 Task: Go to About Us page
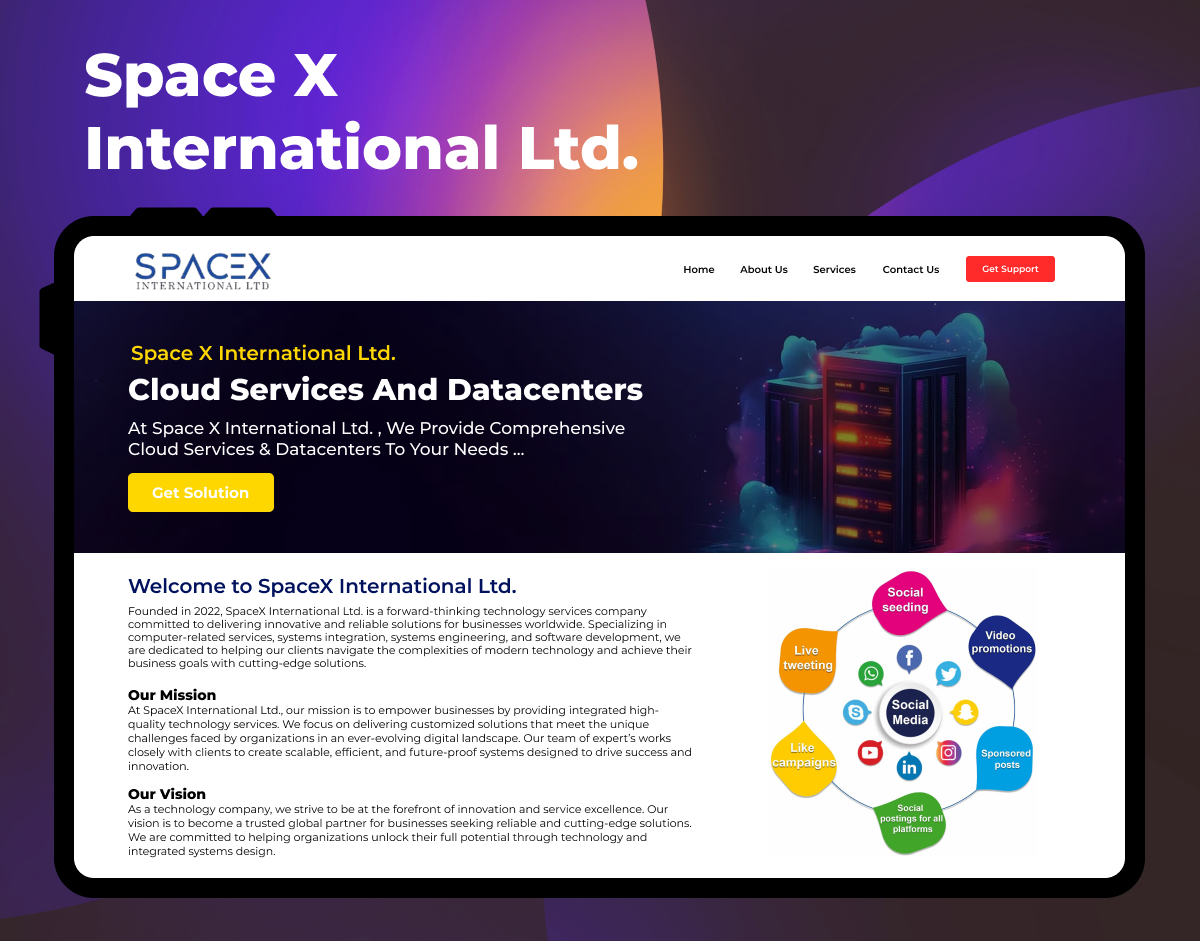(764, 269)
